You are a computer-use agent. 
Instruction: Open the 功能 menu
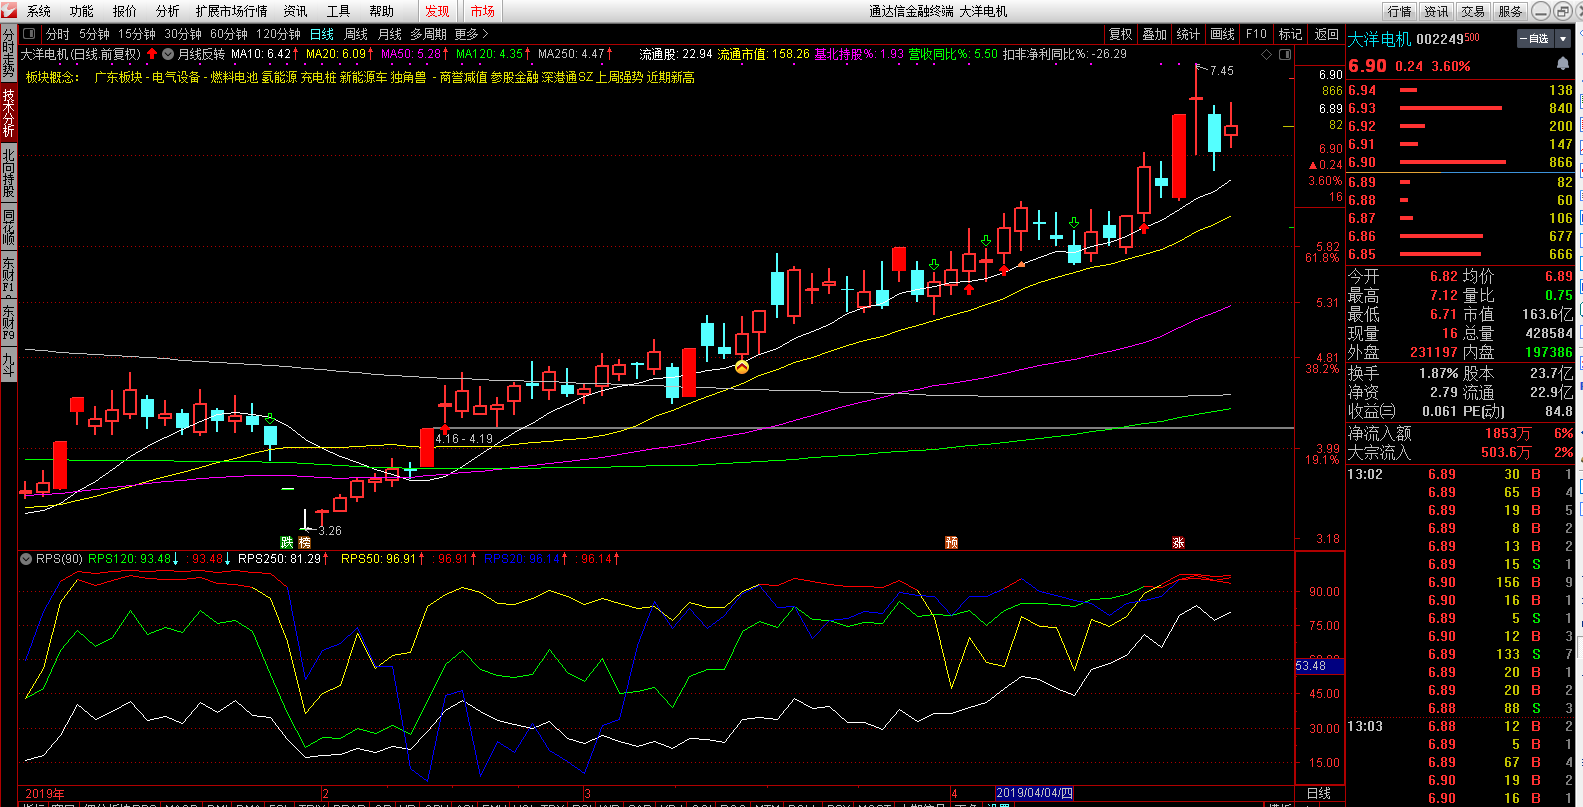[82, 11]
